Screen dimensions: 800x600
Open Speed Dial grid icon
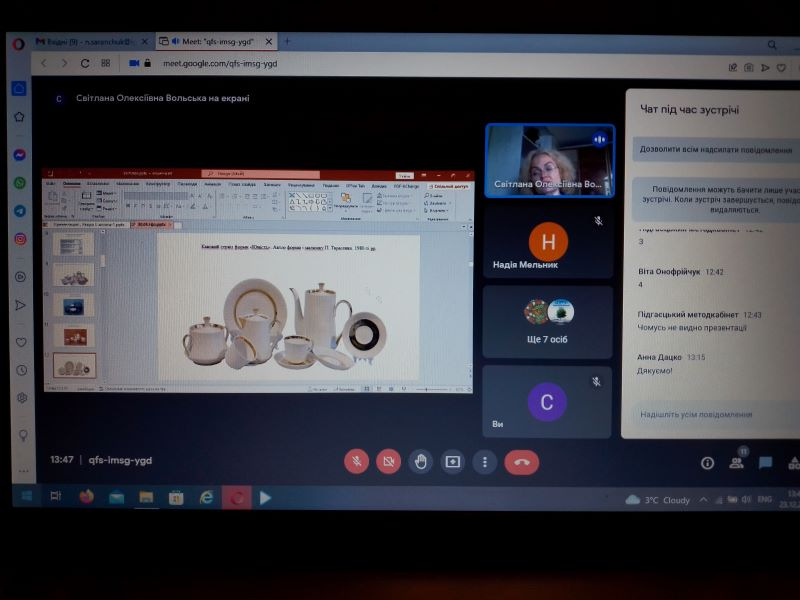pos(106,63)
